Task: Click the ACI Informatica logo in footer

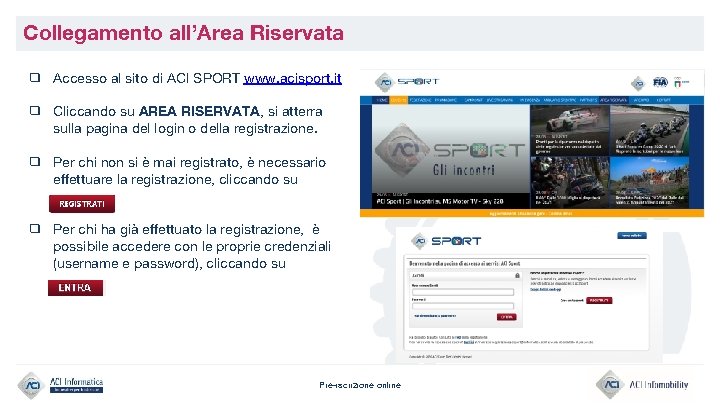Action: [60, 385]
